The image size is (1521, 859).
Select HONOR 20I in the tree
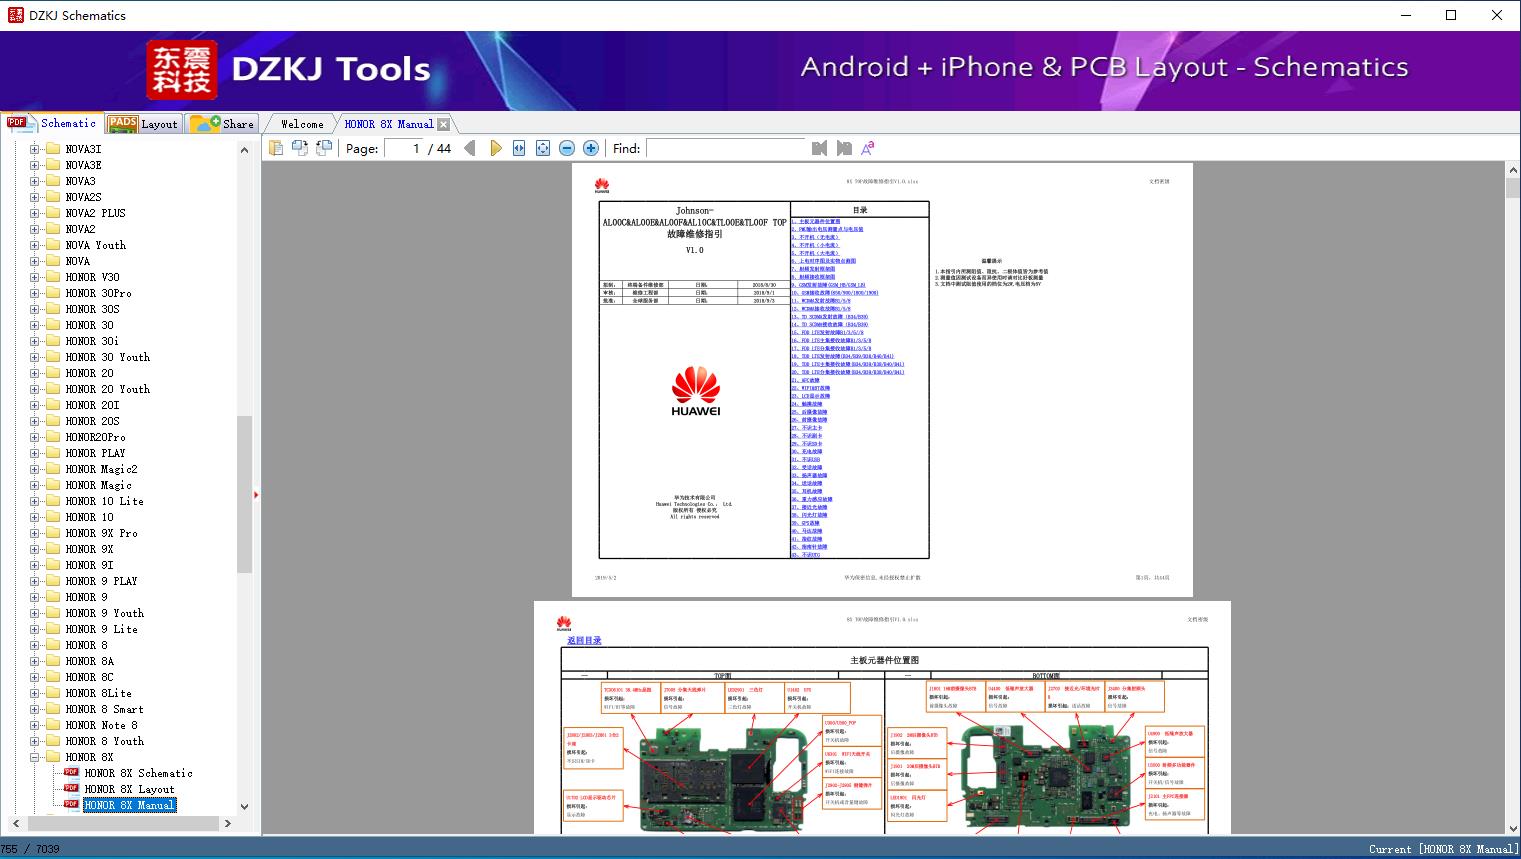click(92, 405)
